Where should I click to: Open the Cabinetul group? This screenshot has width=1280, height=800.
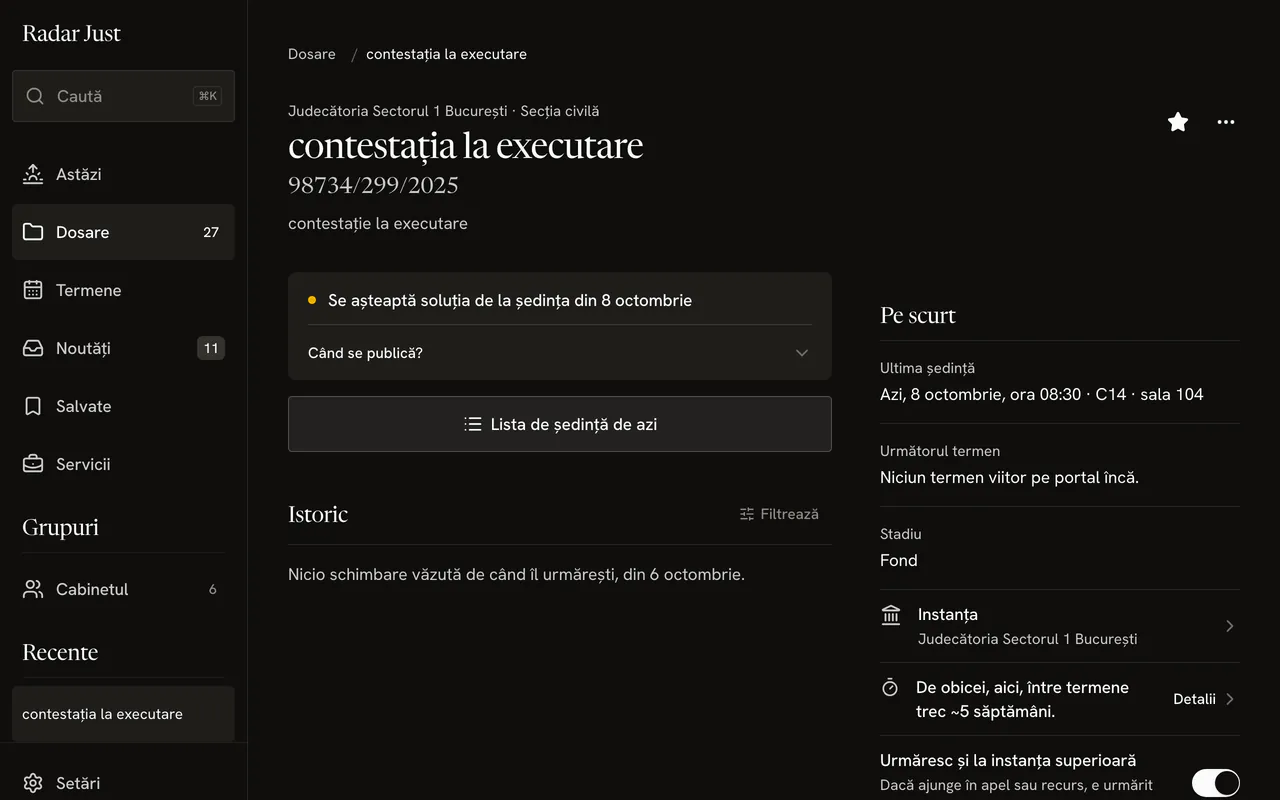click(x=123, y=589)
